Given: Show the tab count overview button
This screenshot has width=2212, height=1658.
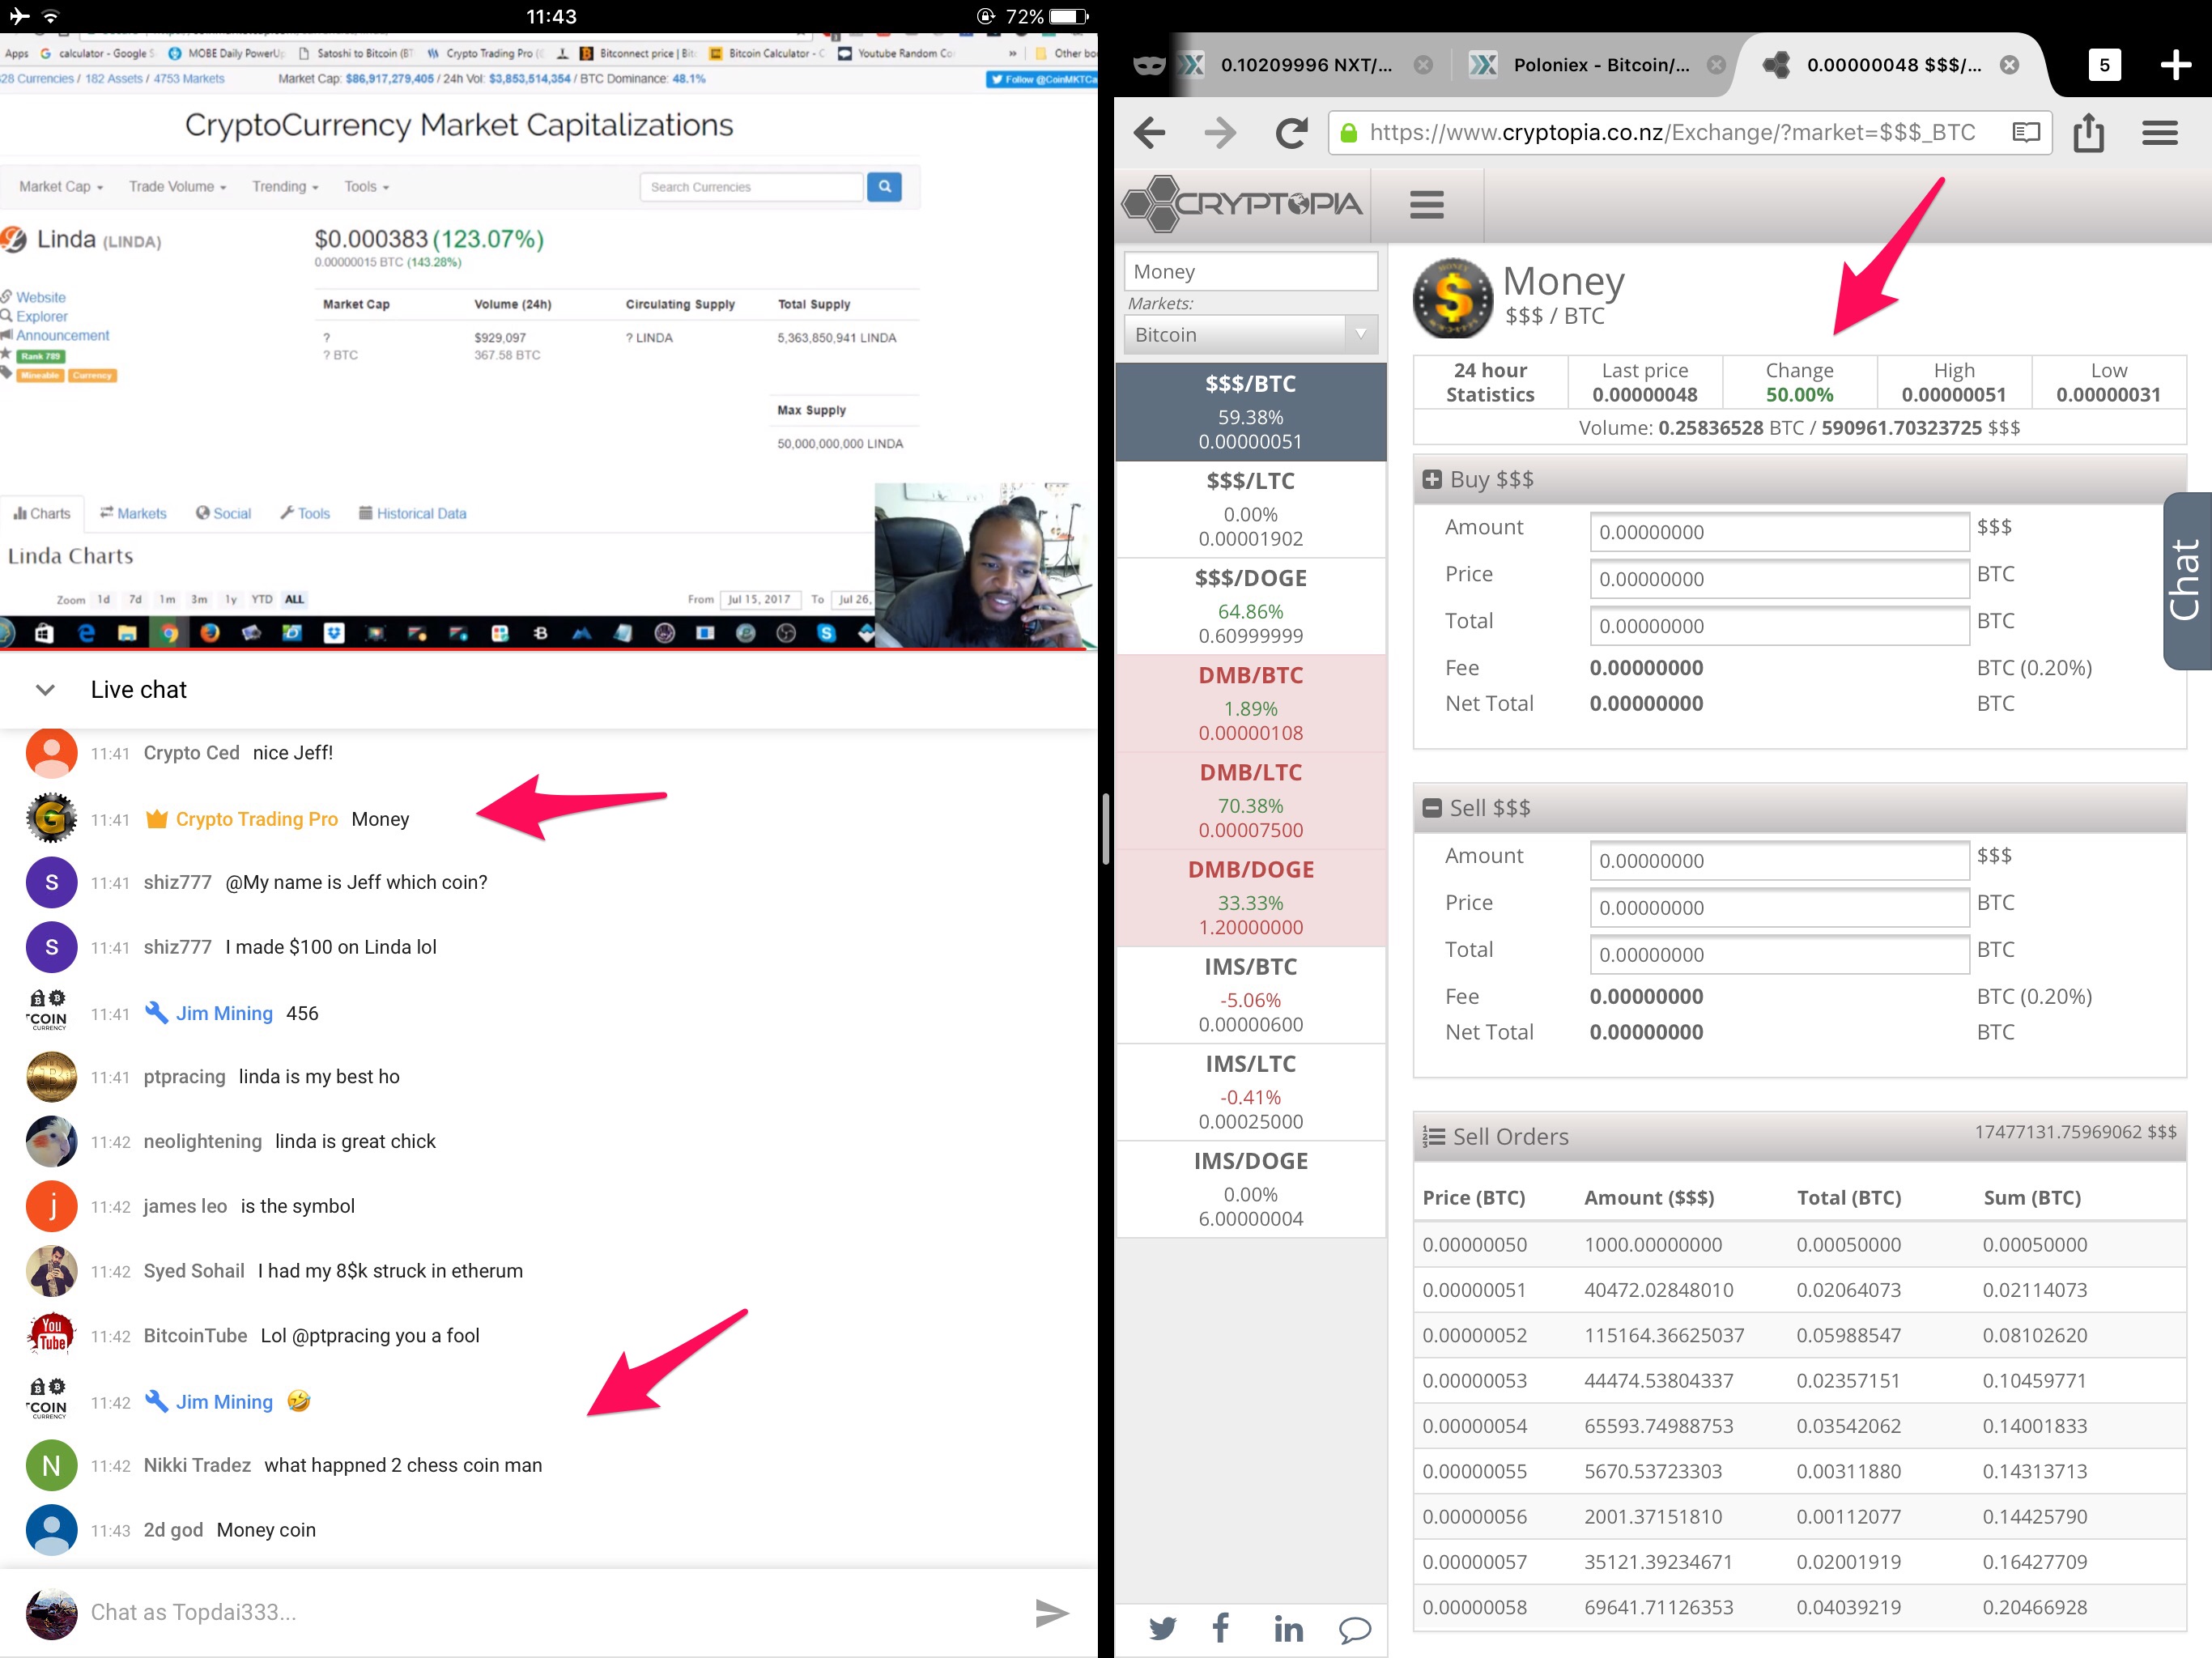Looking at the screenshot, I should (x=2104, y=65).
